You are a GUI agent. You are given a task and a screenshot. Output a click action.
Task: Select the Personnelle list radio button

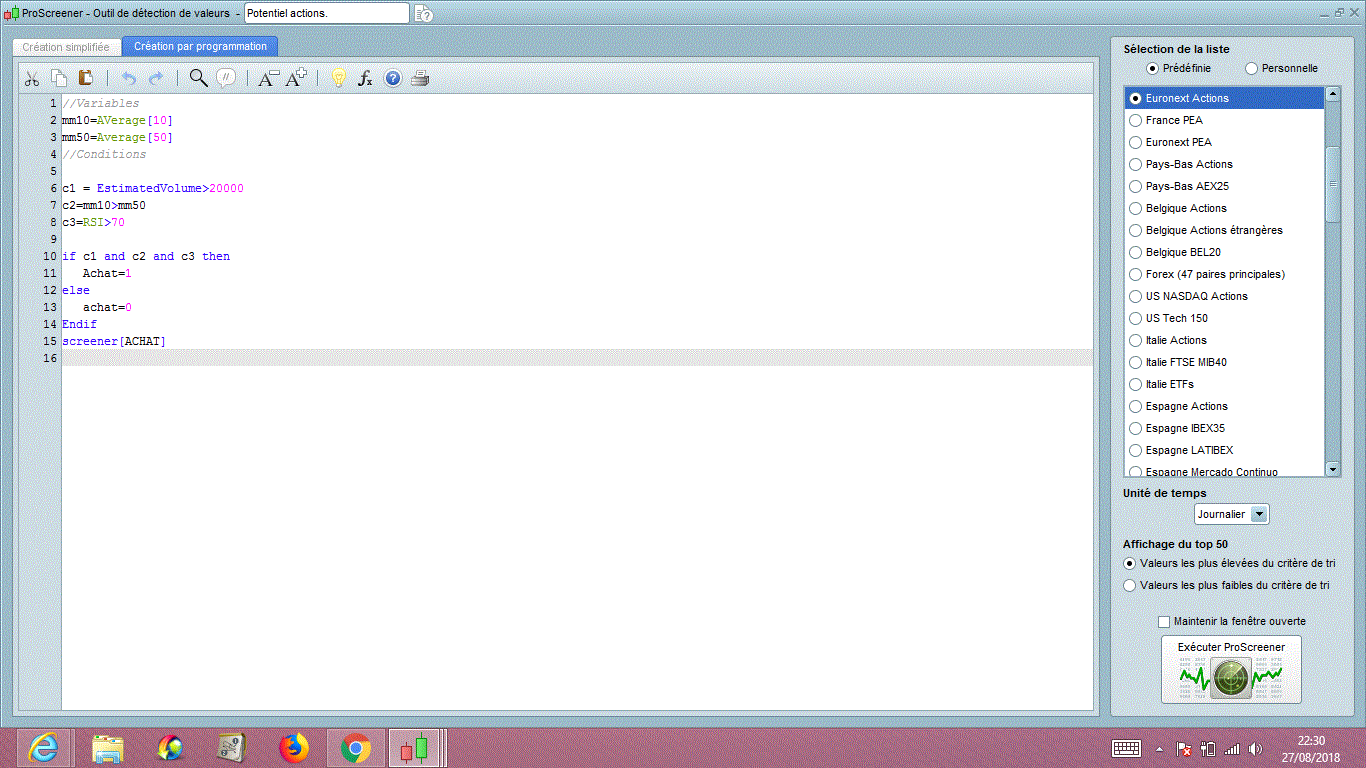[1252, 68]
